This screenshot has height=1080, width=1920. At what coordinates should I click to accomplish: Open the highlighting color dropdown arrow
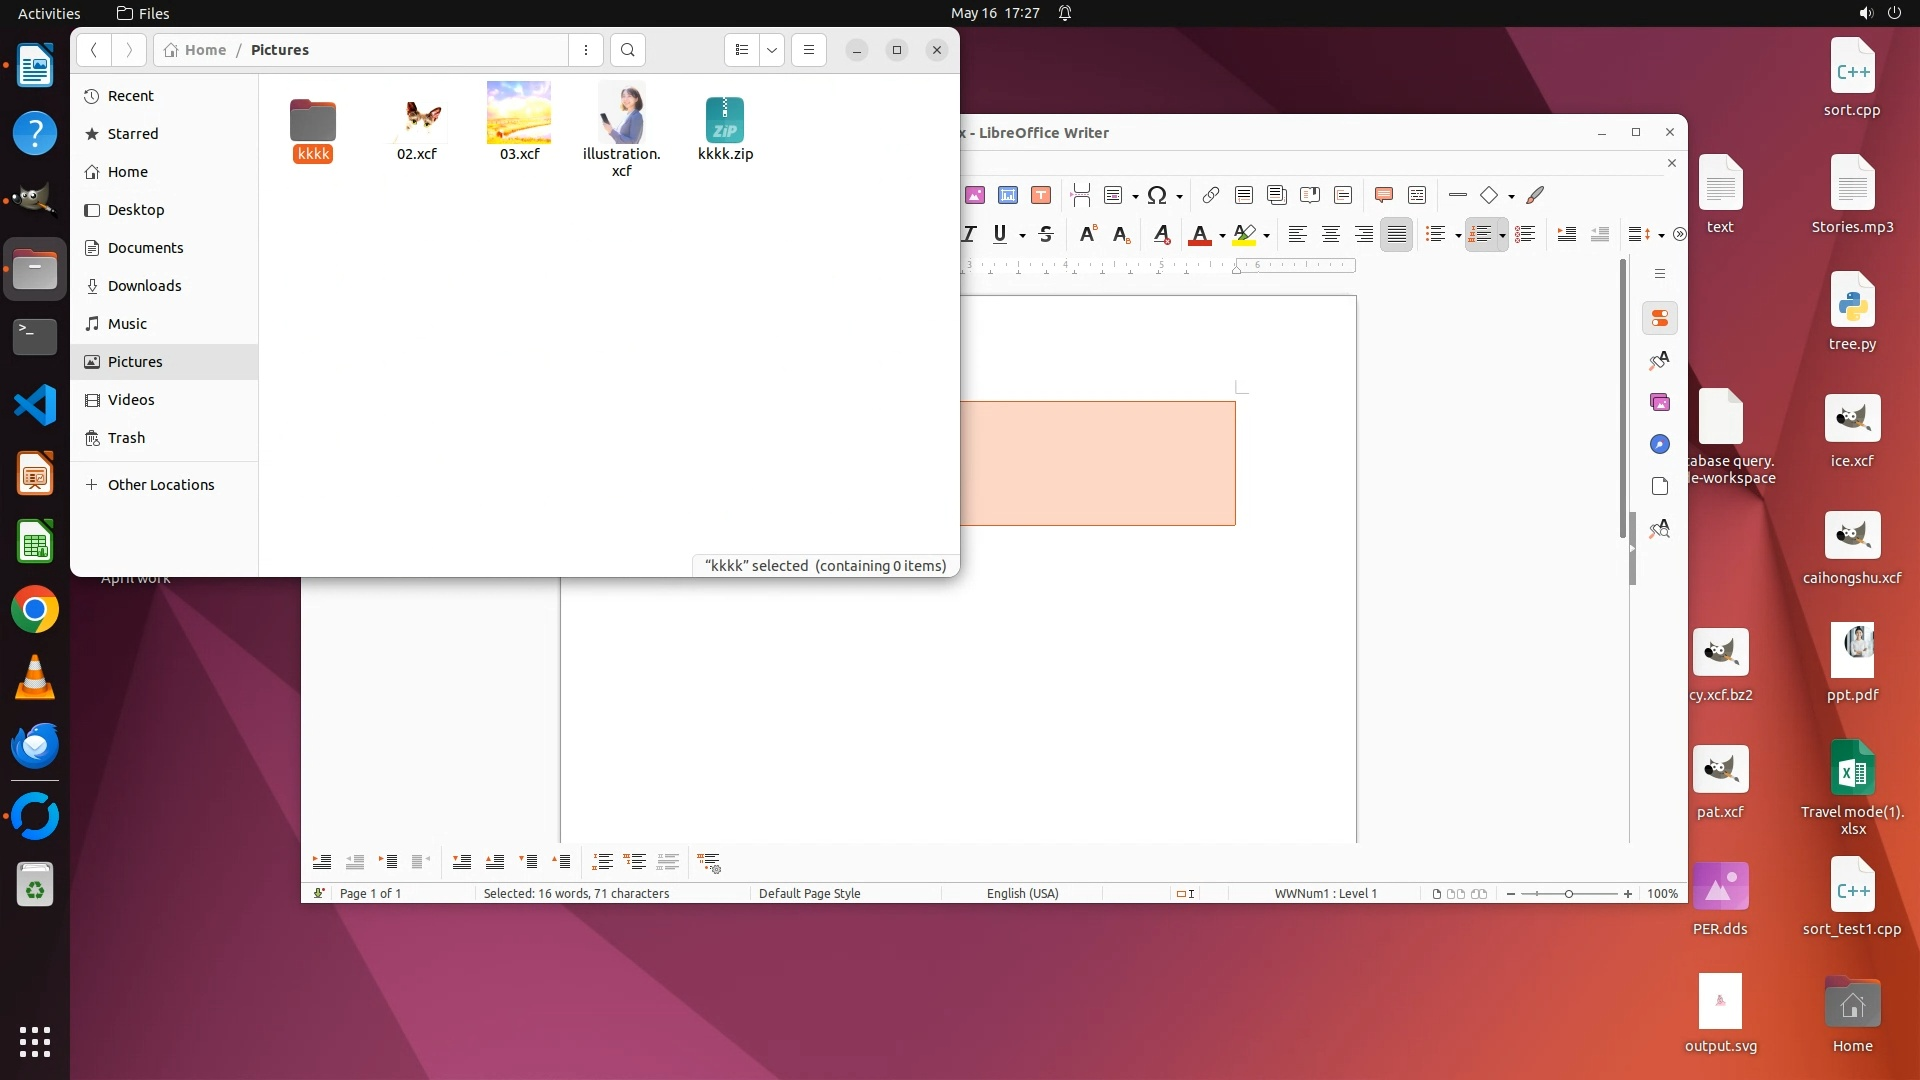coord(1266,236)
